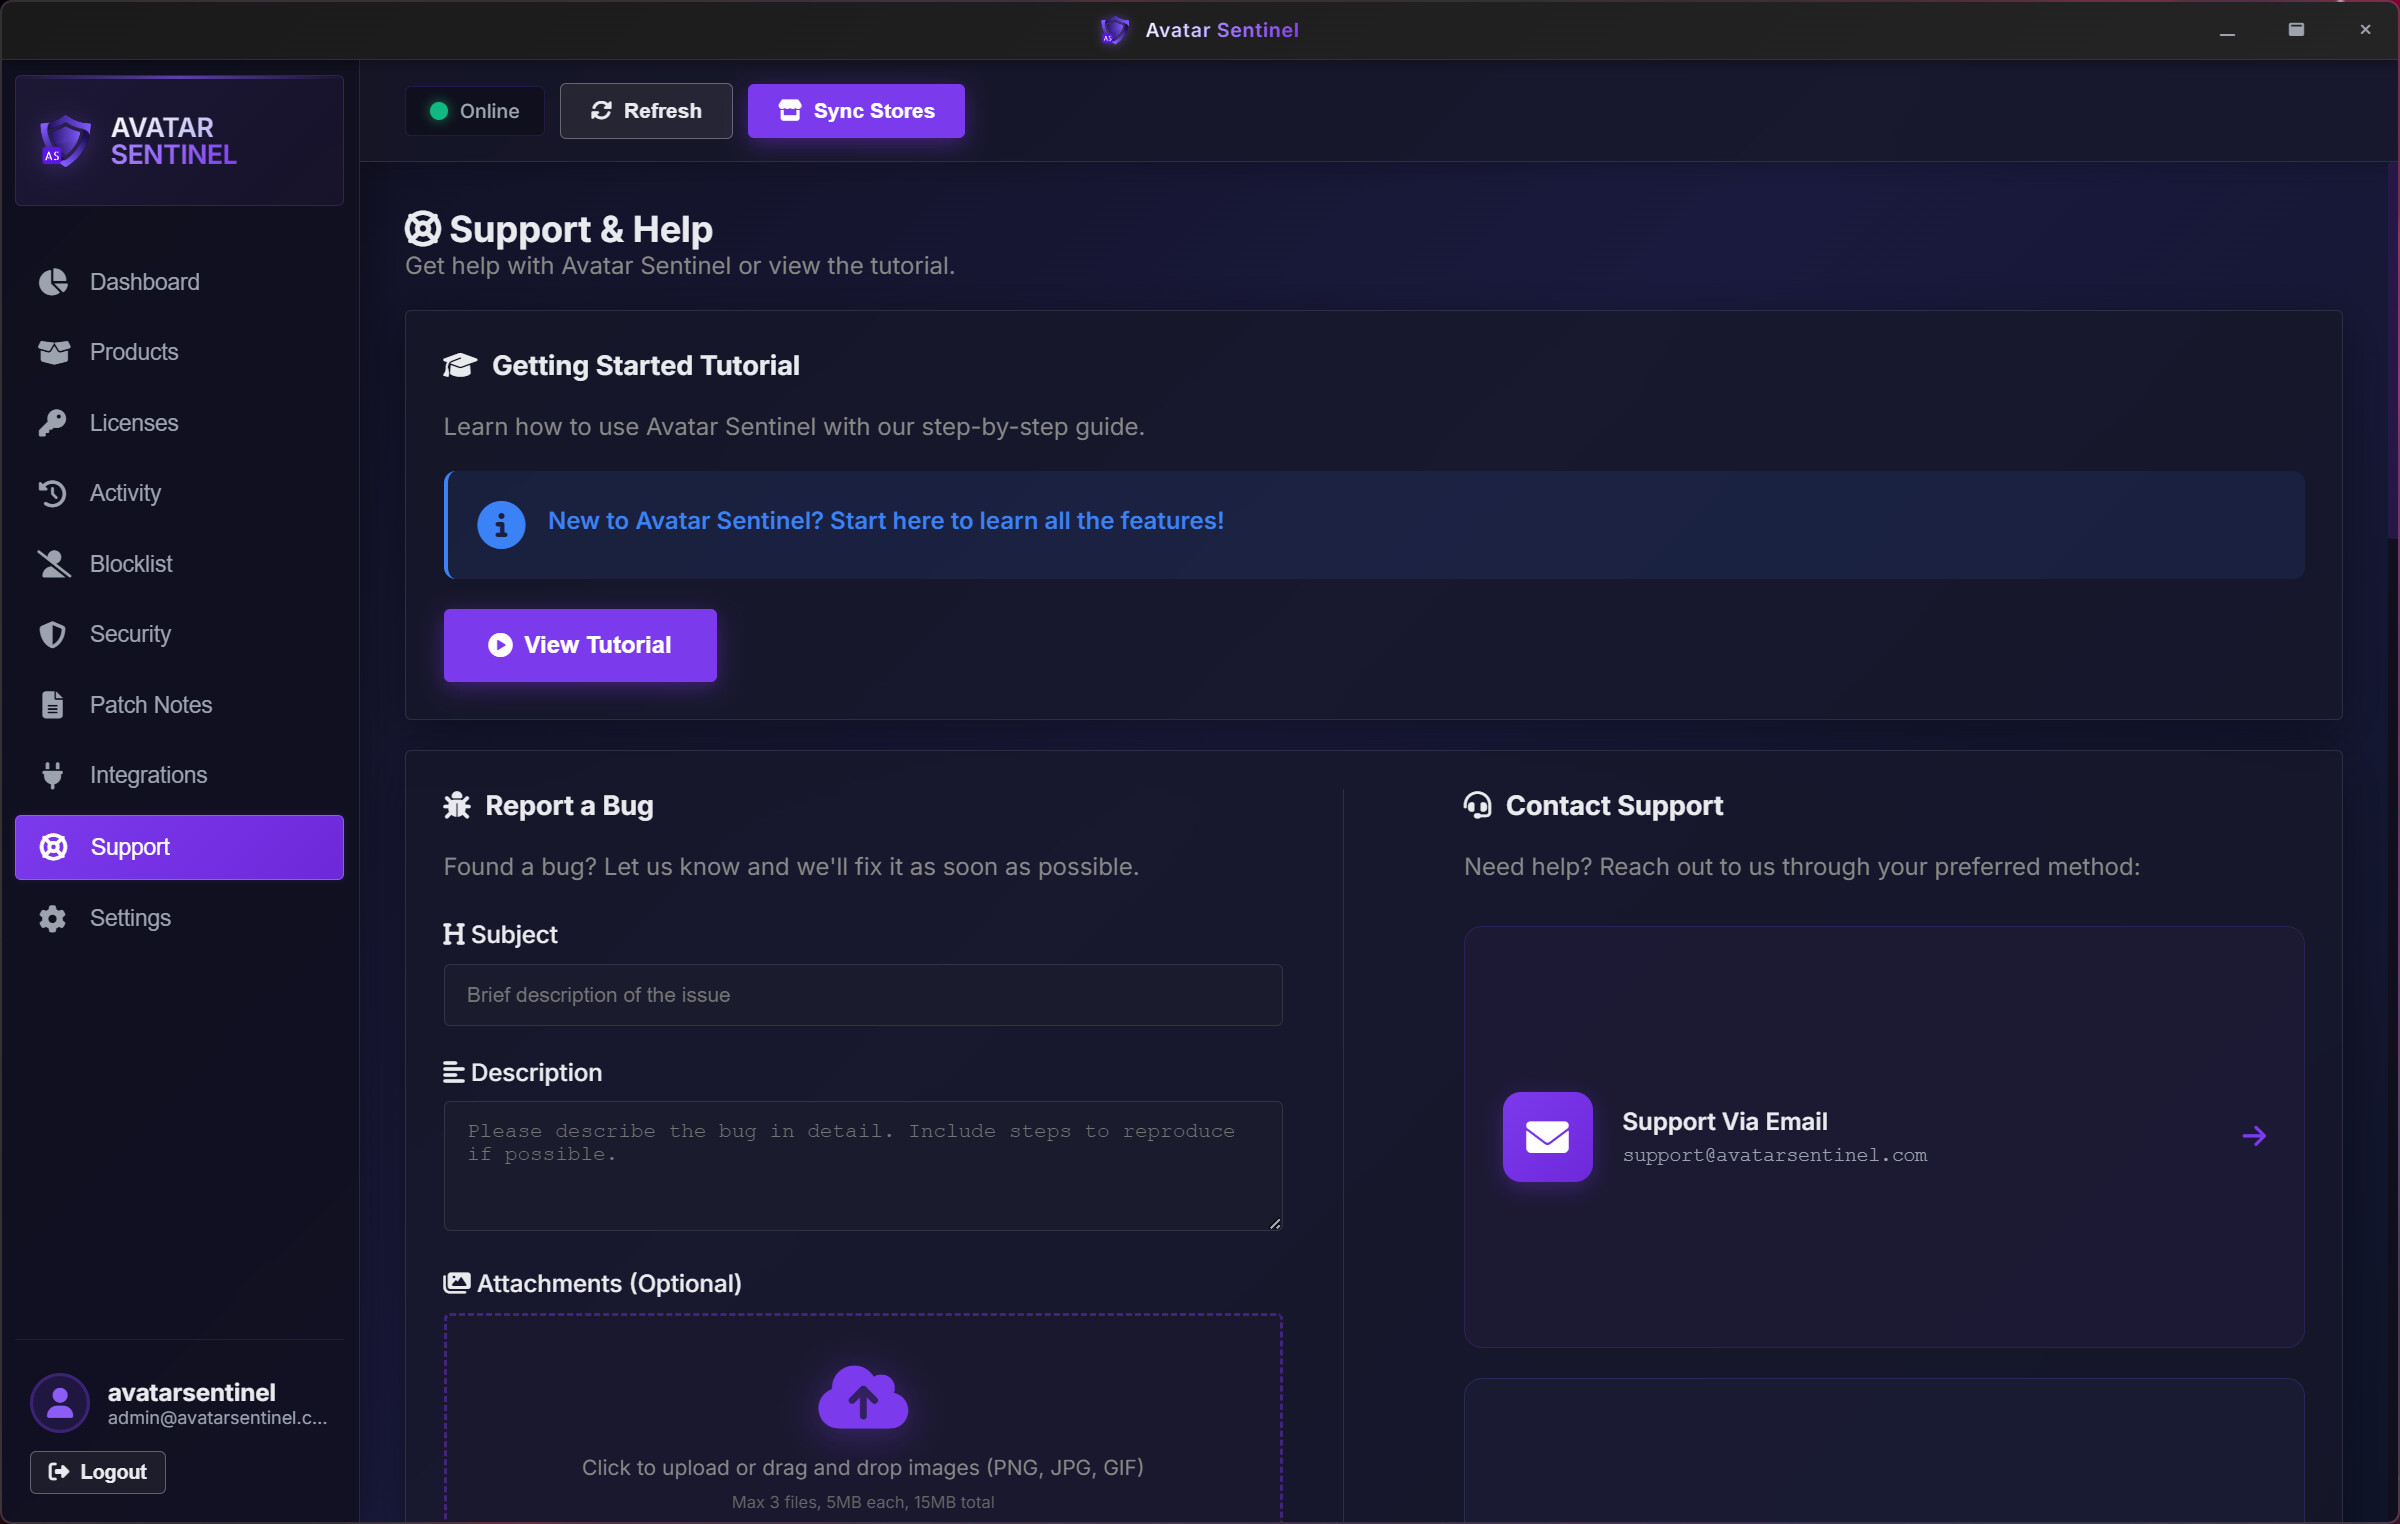Focus the Subject input field

point(862,995)
